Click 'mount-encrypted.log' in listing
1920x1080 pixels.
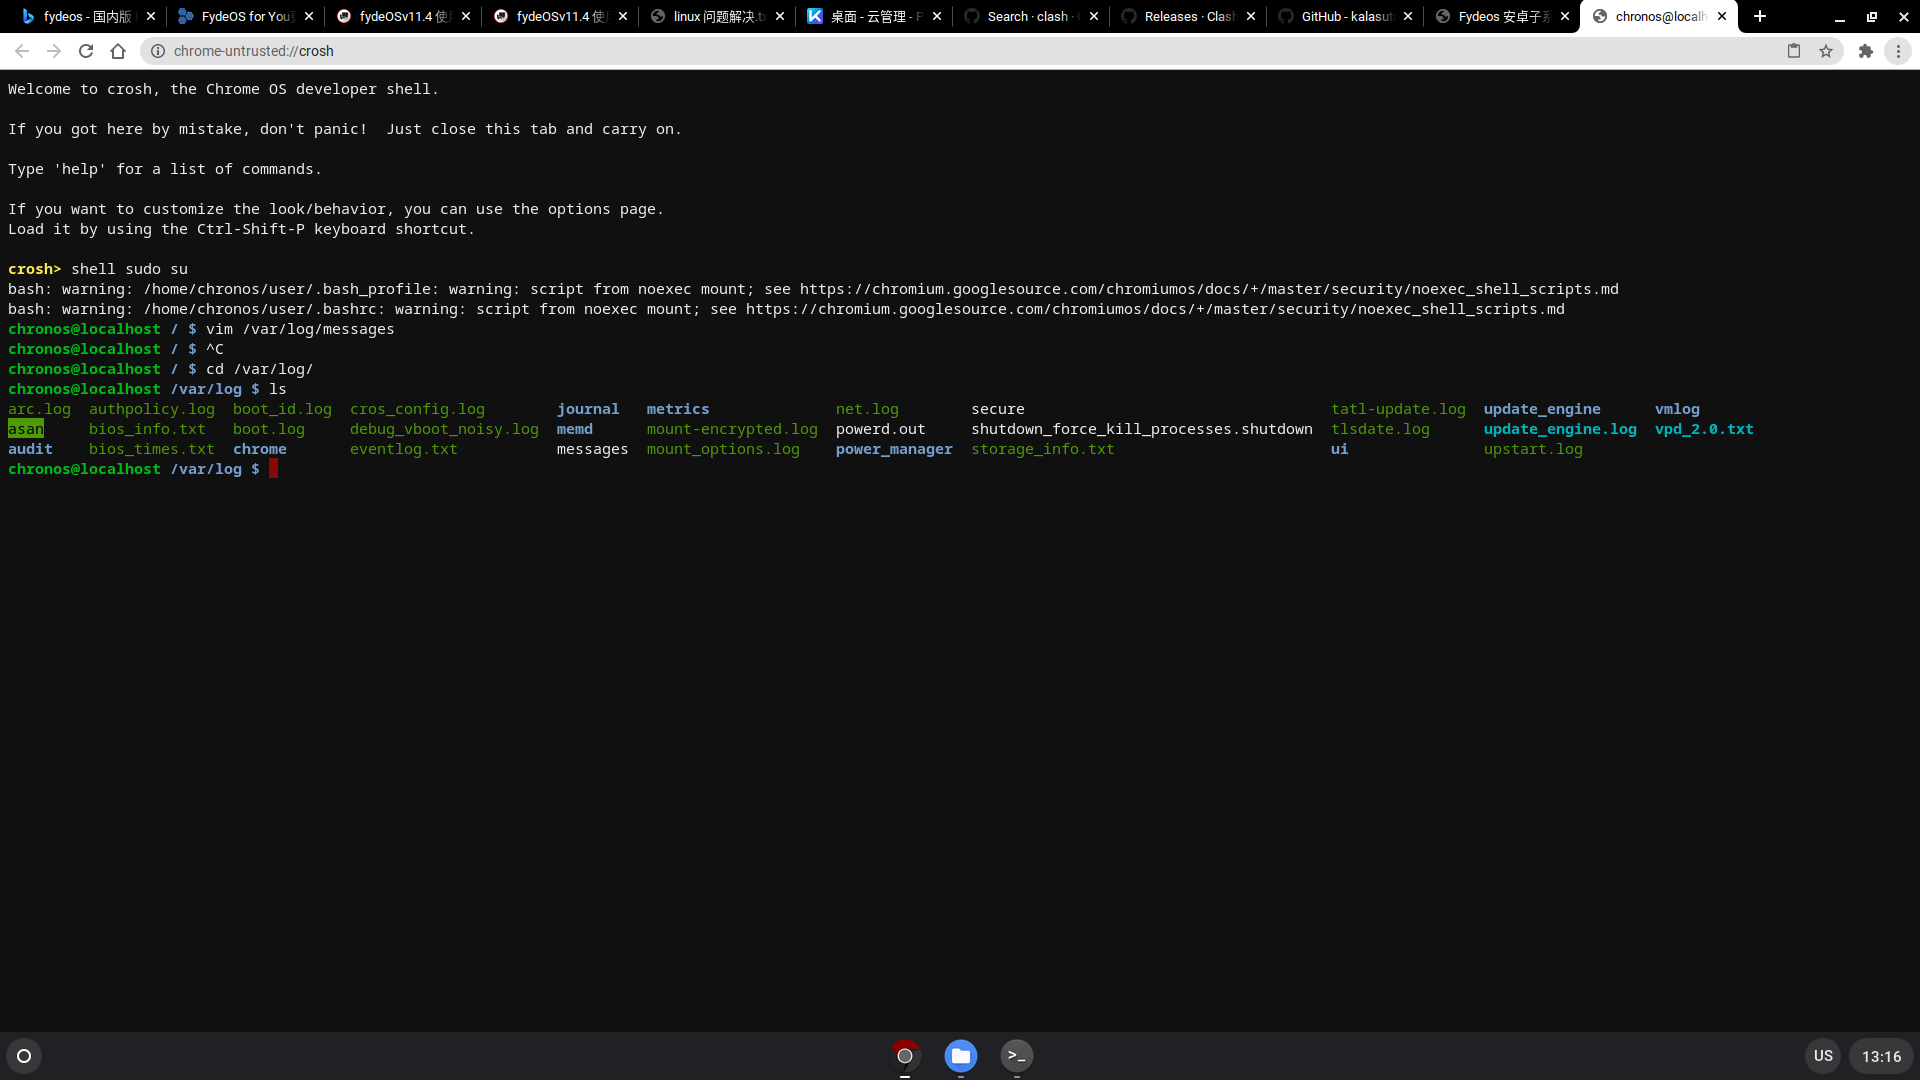732,429
